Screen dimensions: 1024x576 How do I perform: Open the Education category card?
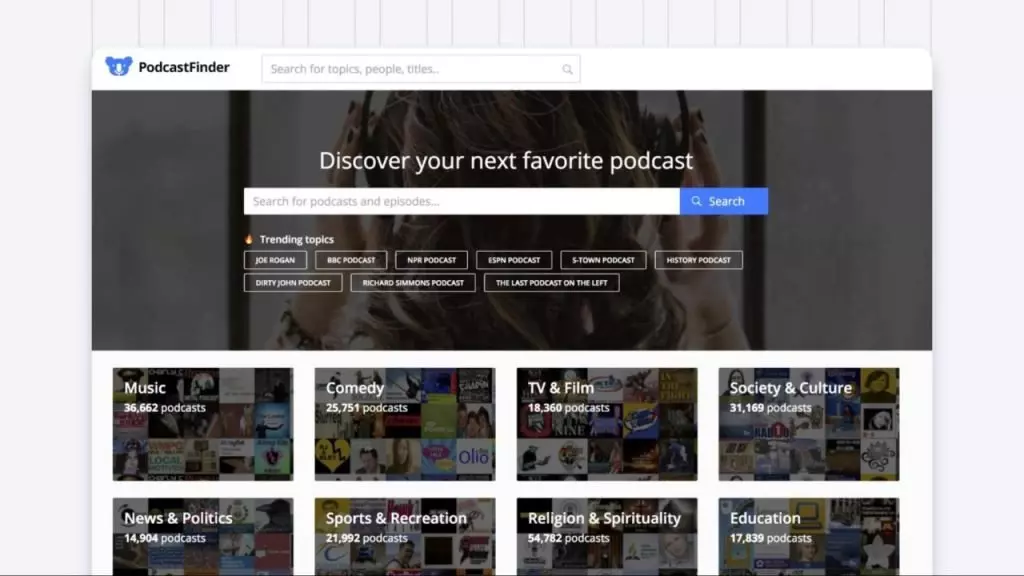tap(809, 537)
